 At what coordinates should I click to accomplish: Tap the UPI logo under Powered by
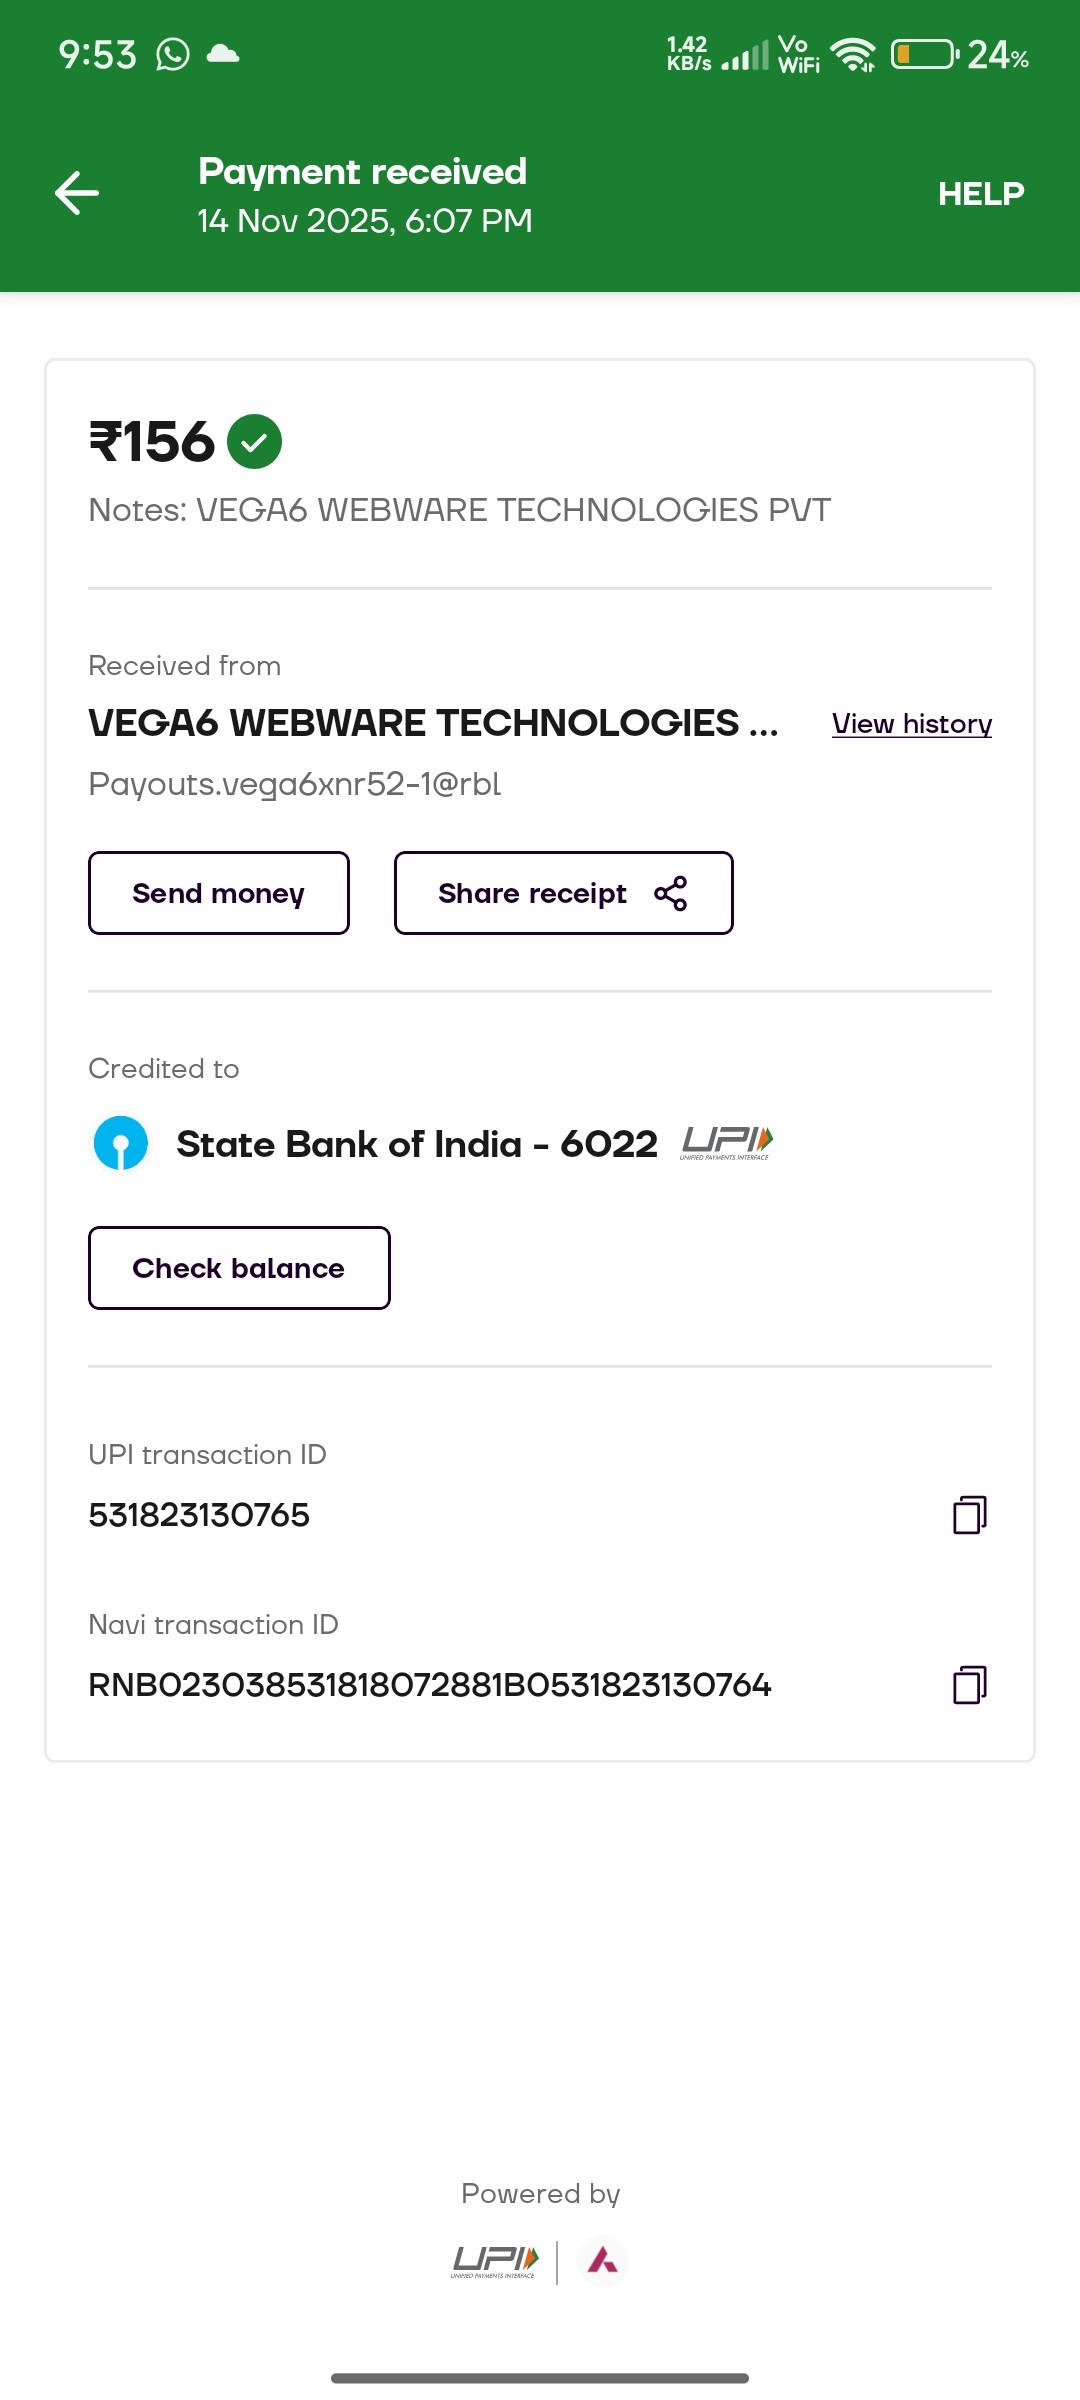coord(495,2261)
